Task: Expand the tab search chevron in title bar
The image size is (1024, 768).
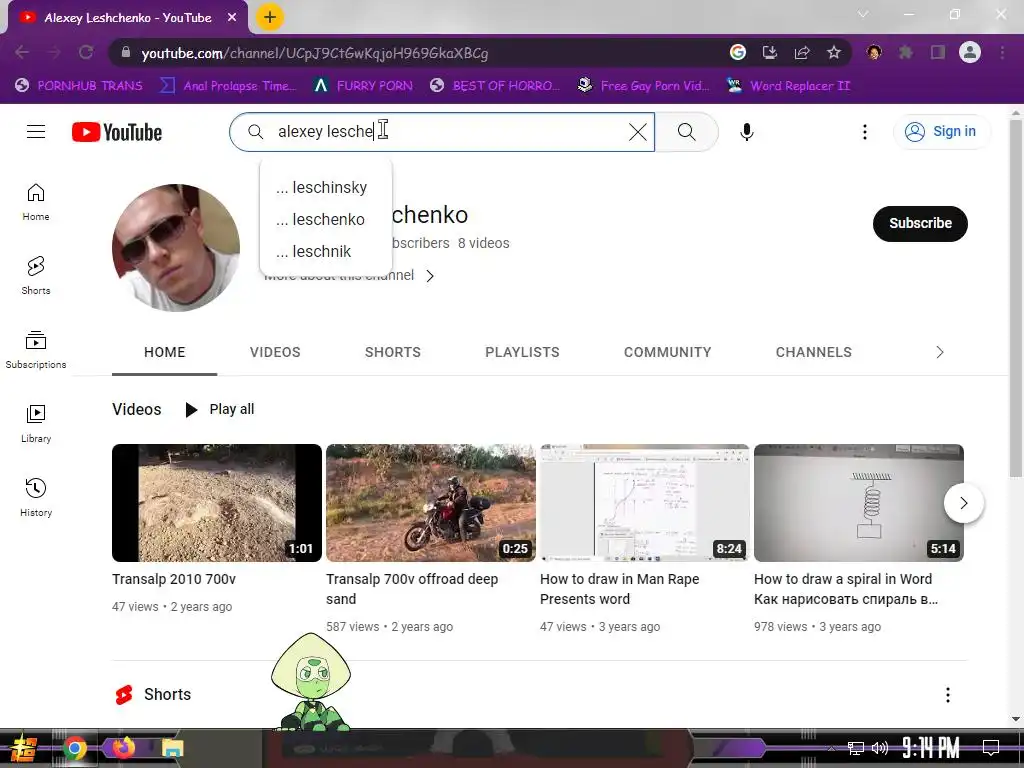Action: (863, 14)
